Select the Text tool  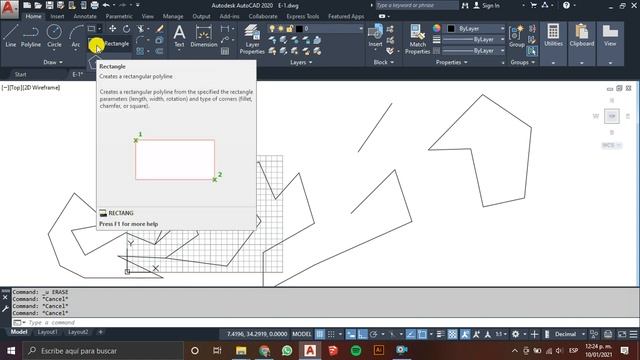(179, 36)
